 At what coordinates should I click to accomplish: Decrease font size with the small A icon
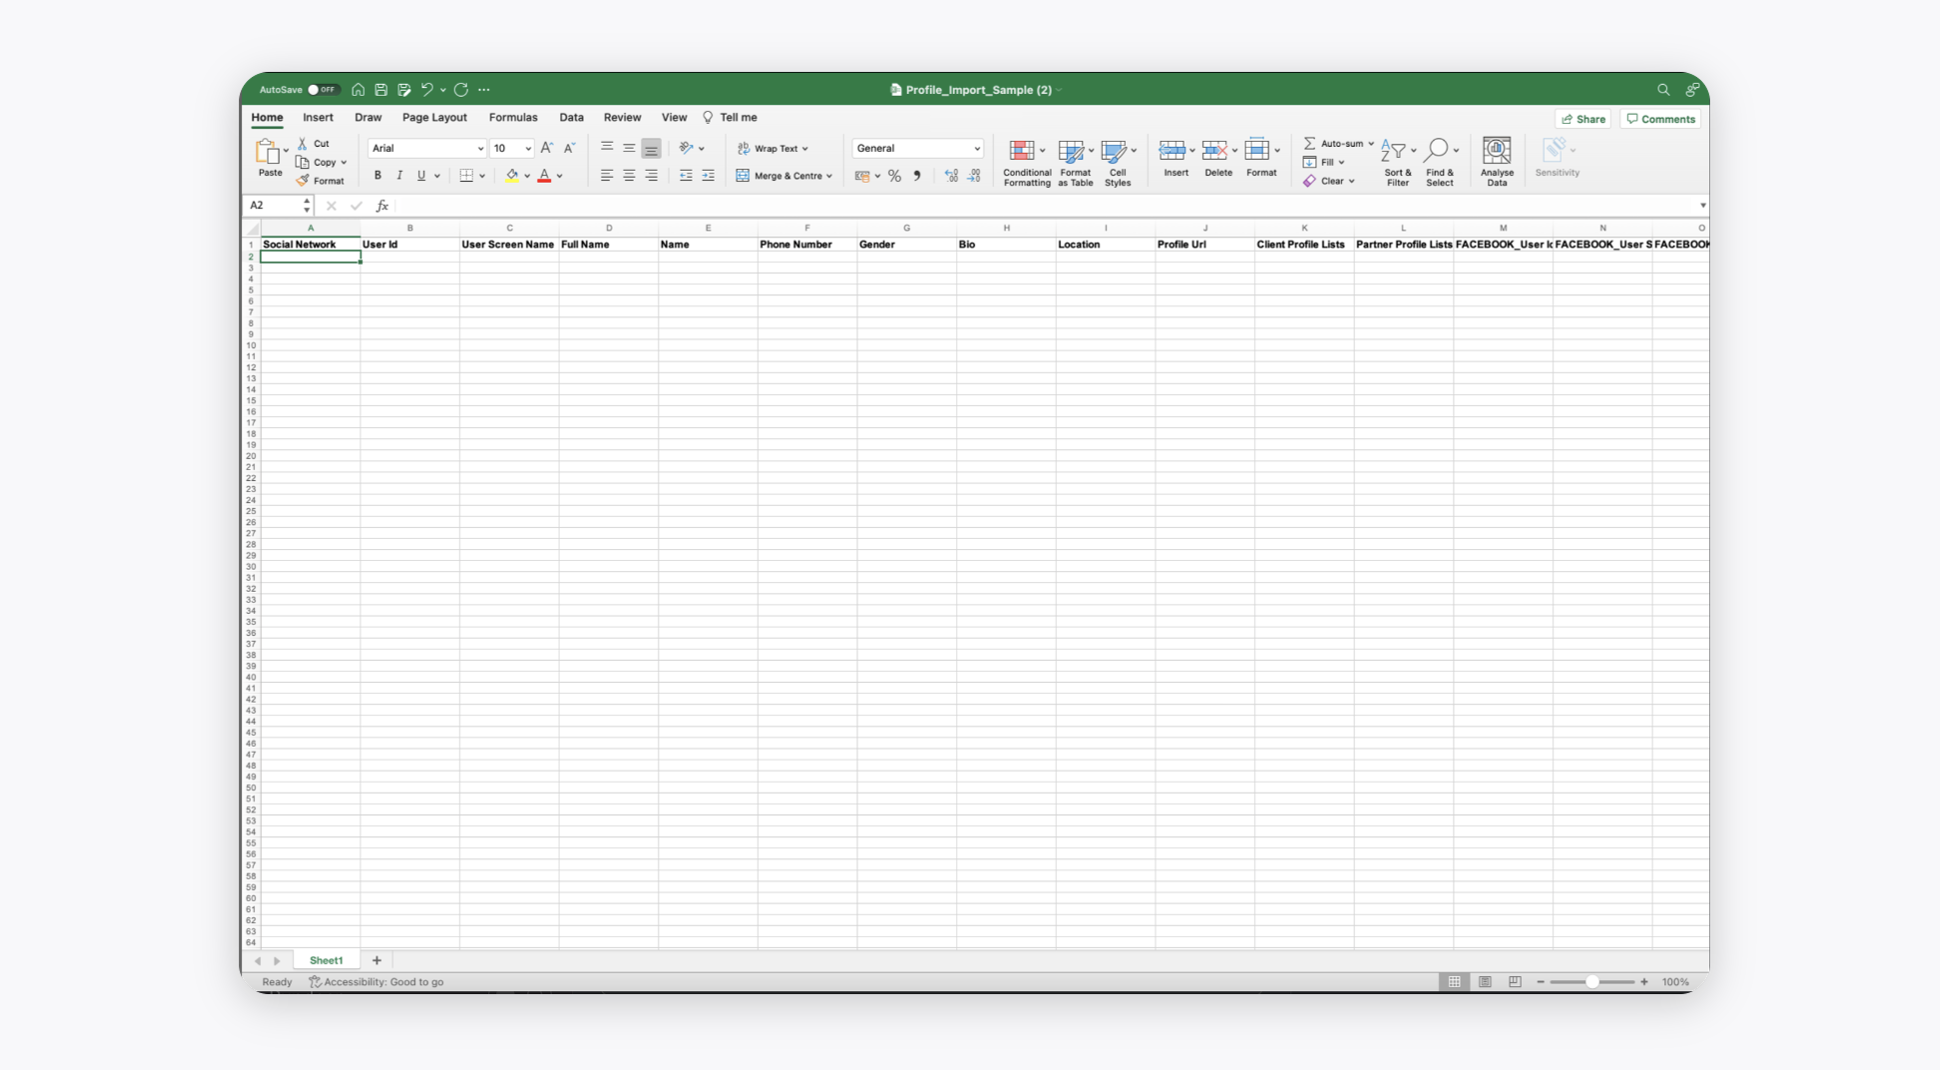569,148
